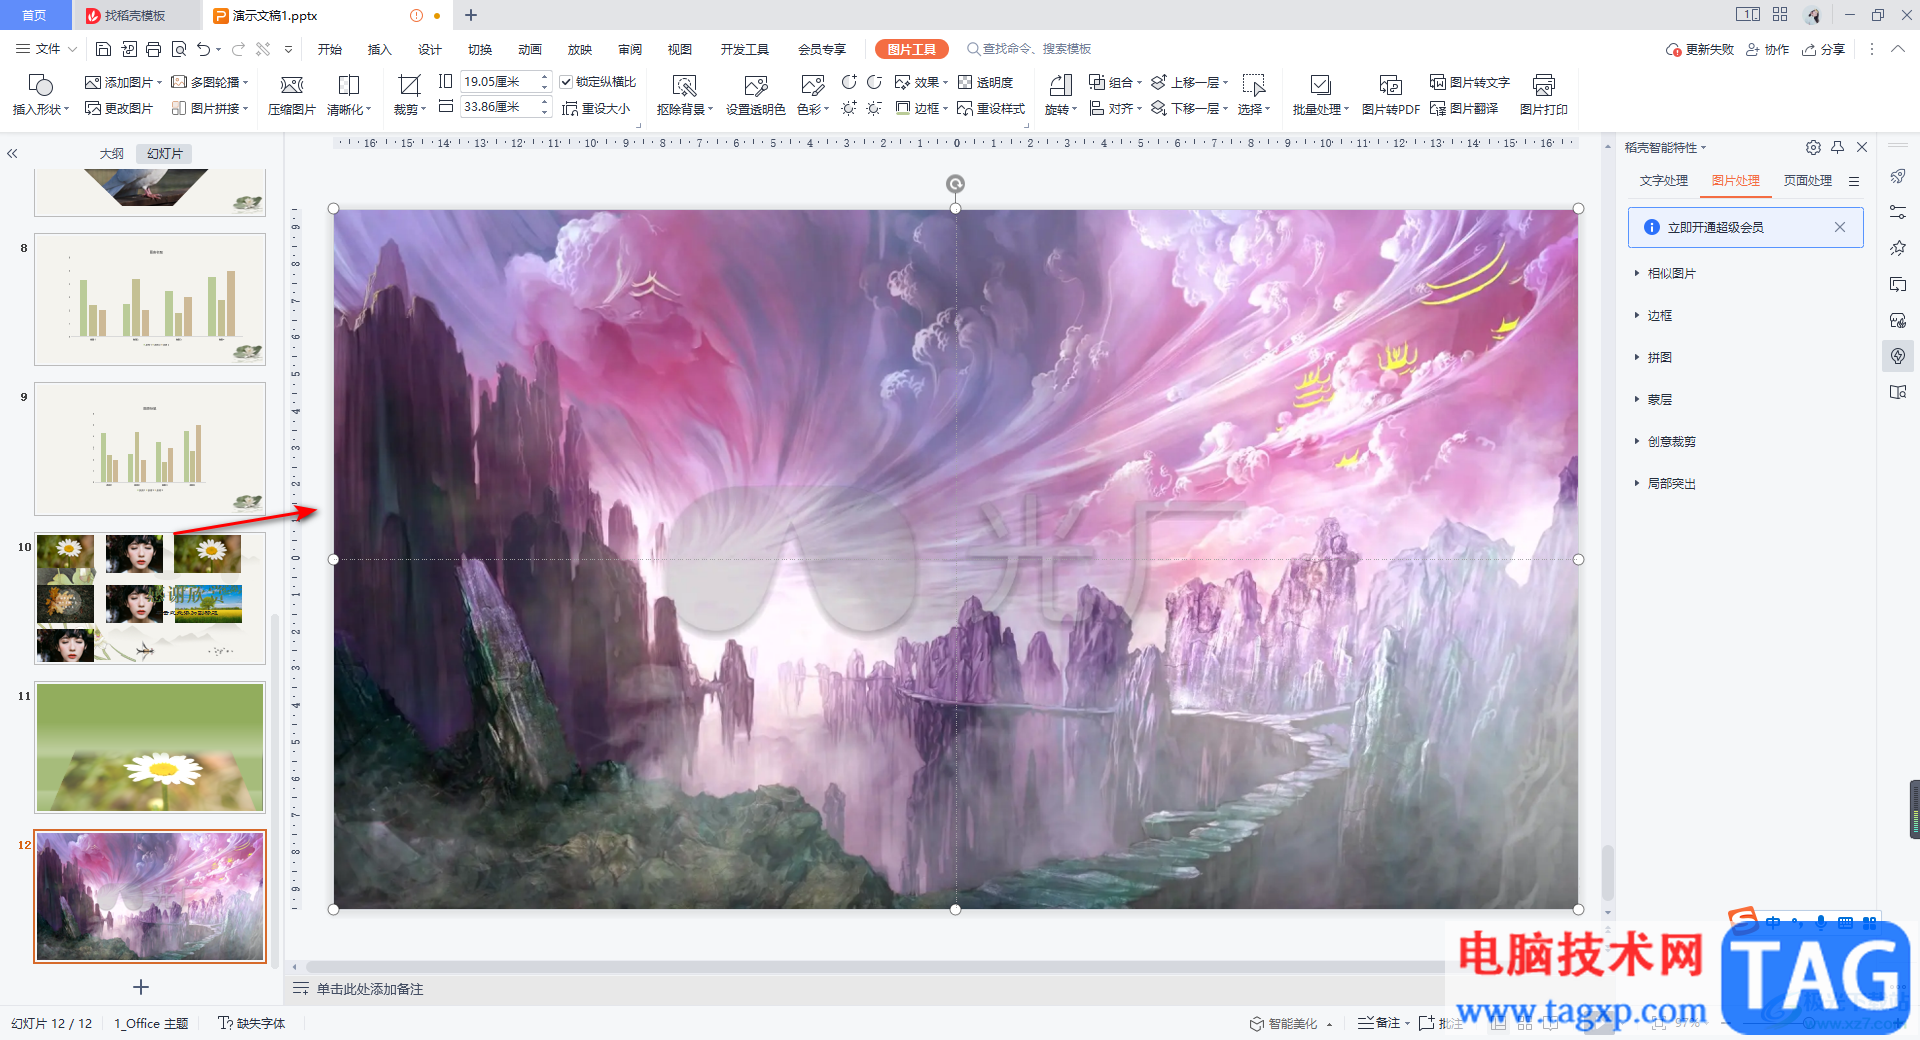Select slide 10 thumbnail with photo collage

150,598
